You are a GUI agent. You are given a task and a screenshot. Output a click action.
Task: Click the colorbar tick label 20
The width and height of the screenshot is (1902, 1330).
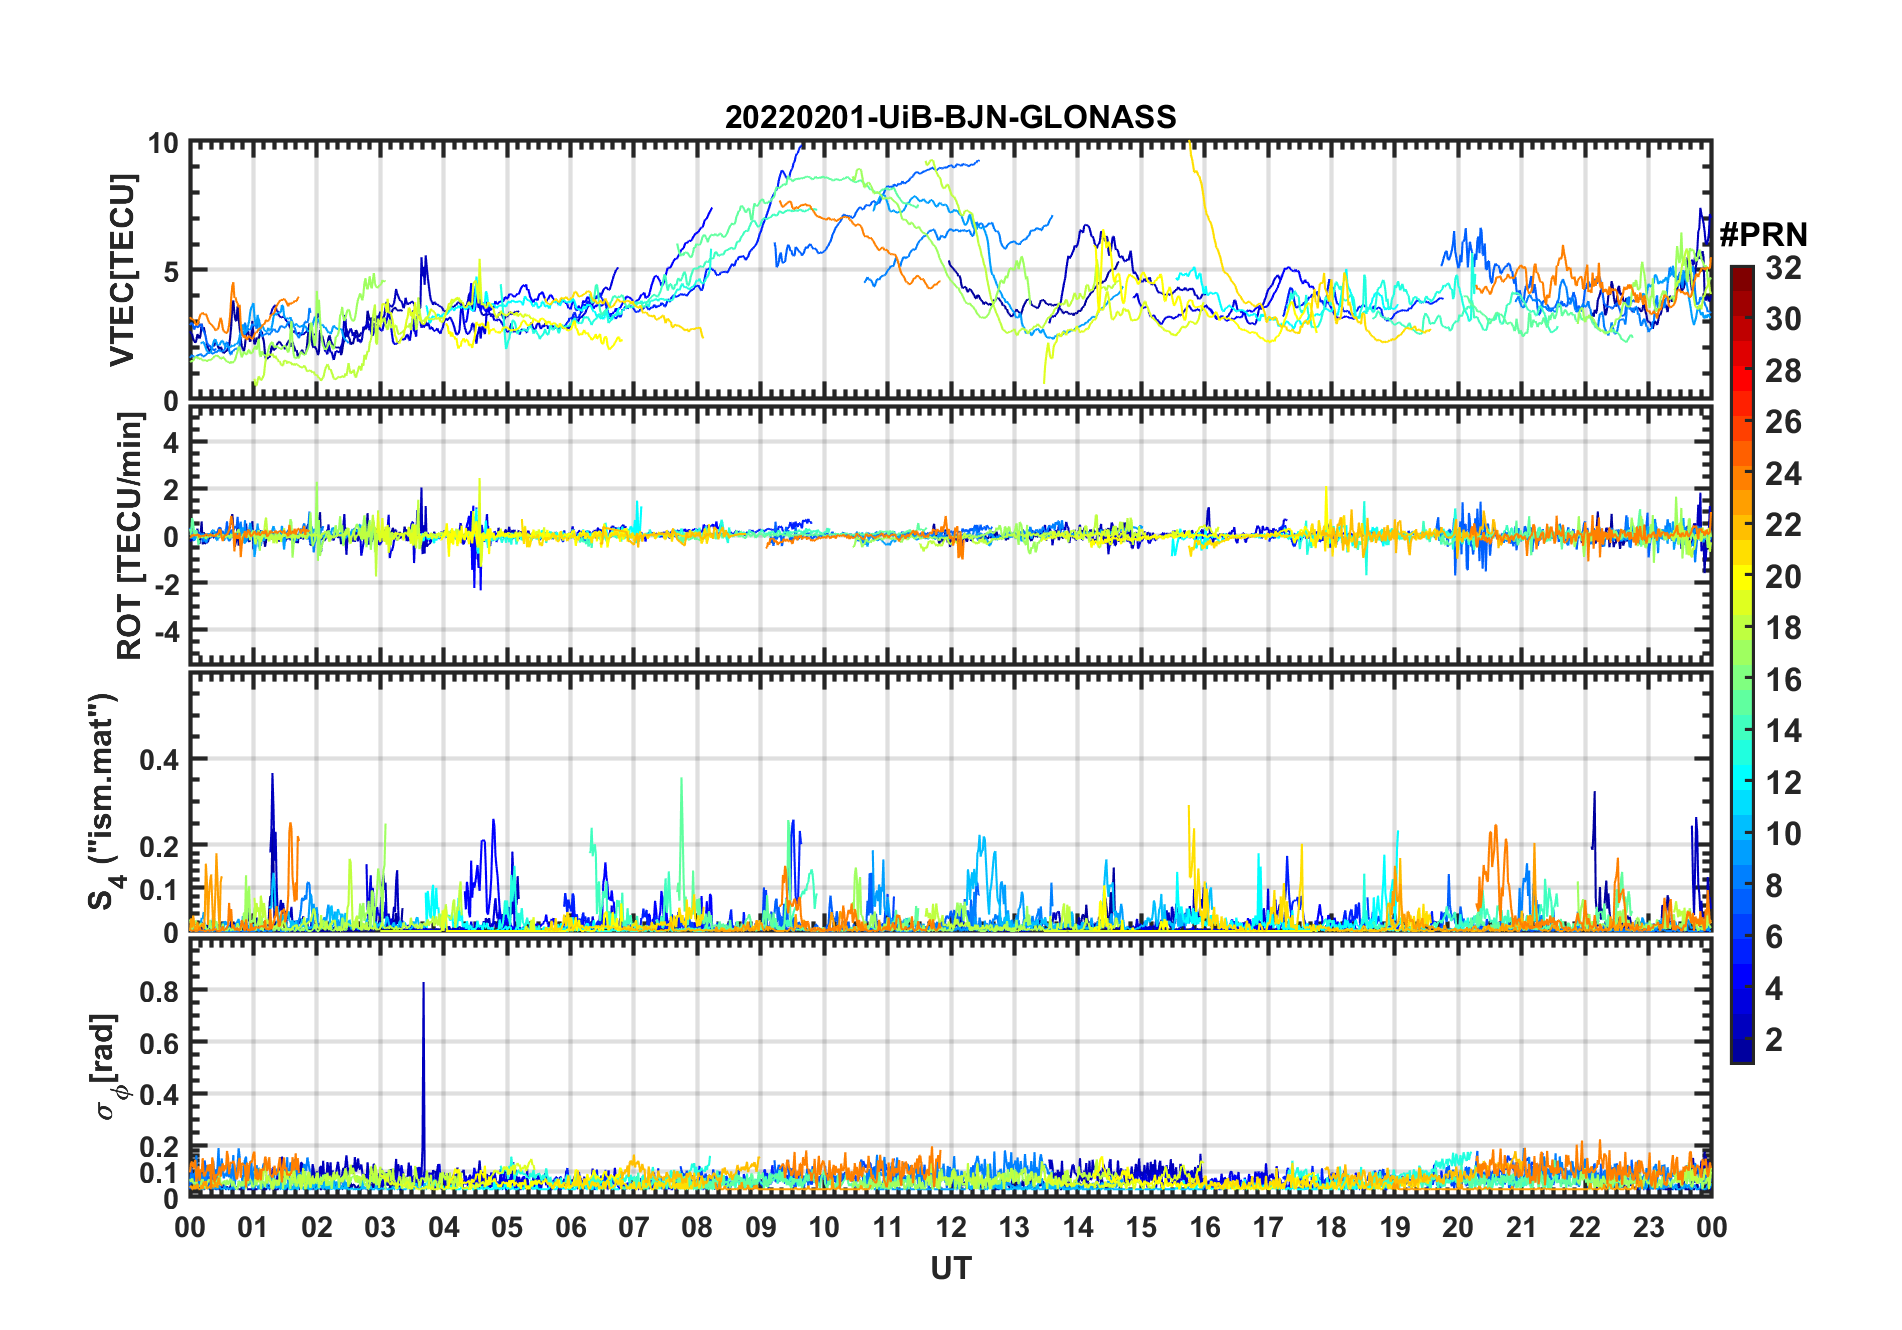pyautogui.click(x=1783, y=577)
